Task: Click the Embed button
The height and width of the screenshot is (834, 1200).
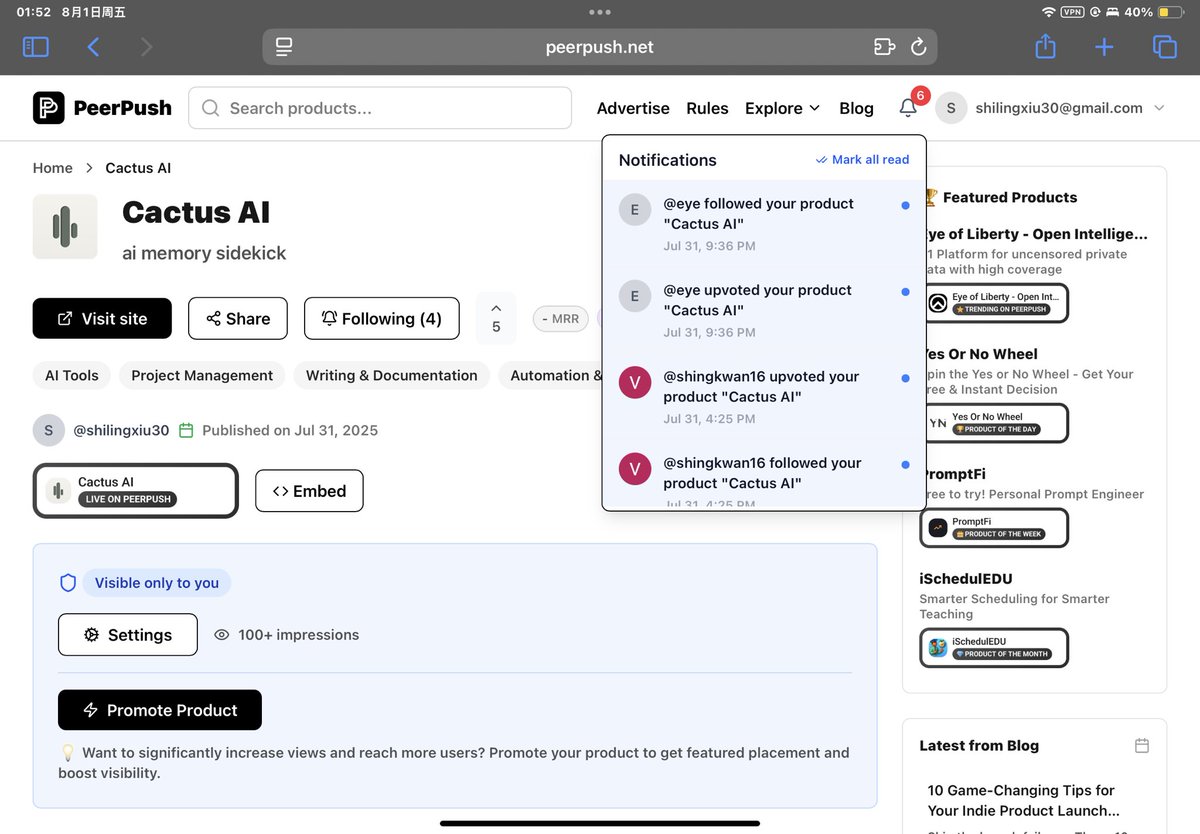Action: pyautogui.click(x=309, y=491)
